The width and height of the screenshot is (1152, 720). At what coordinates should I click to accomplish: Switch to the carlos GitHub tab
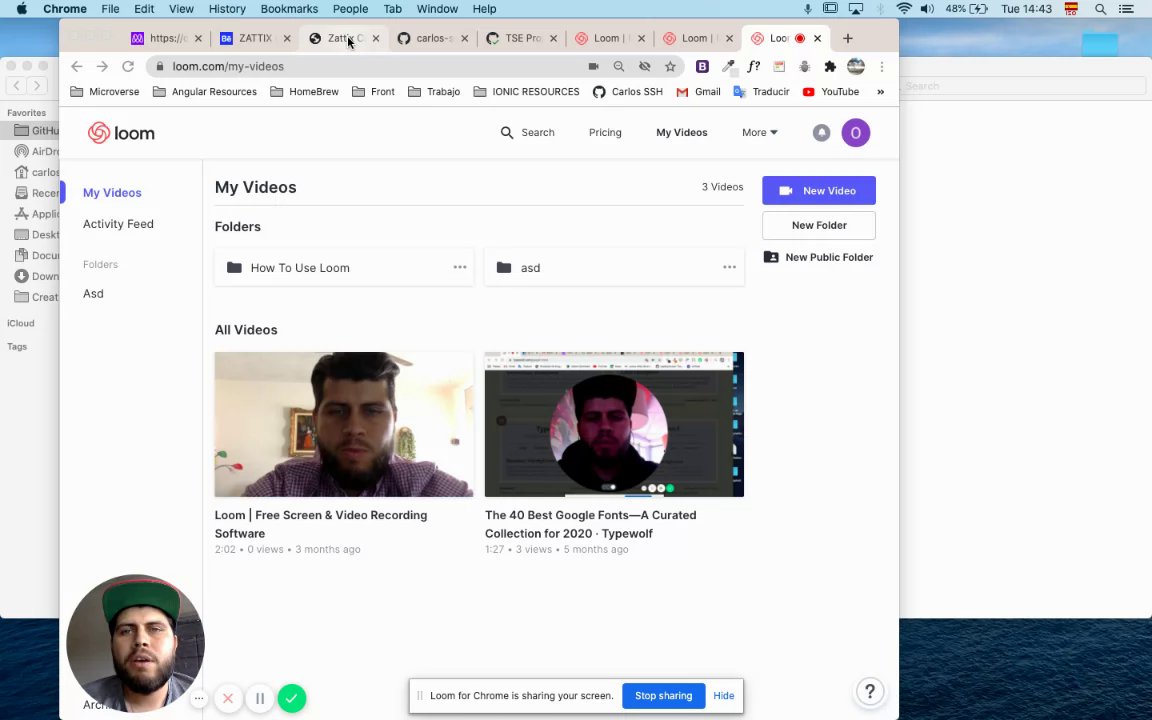pyautogui.click(x=433, y=38)
